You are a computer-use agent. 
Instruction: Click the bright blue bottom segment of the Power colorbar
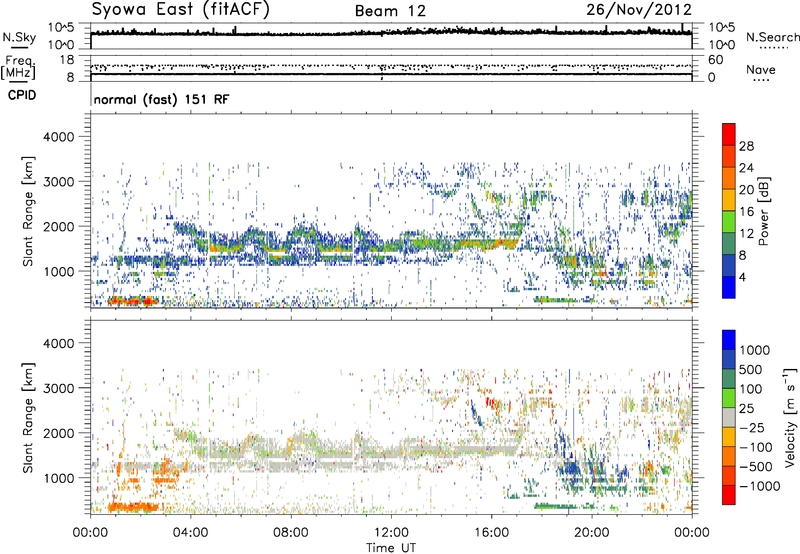[x=729, y=287]
